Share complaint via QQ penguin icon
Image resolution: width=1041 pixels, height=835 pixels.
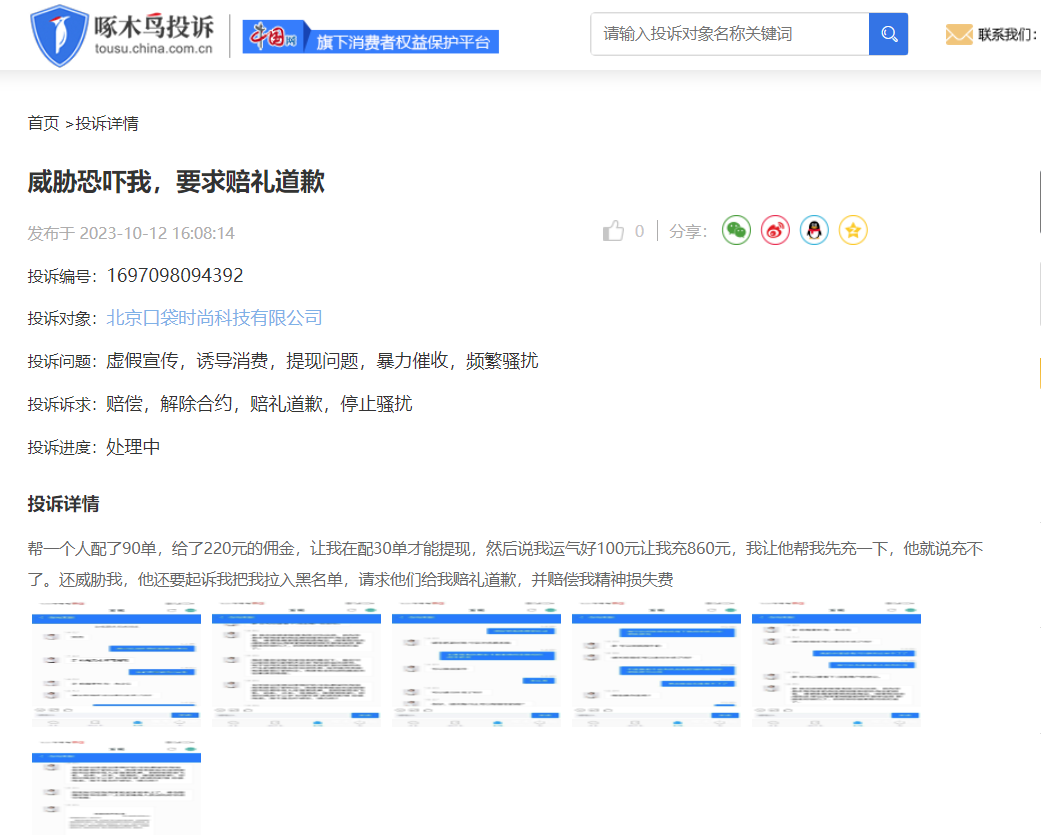click(814, 231)
